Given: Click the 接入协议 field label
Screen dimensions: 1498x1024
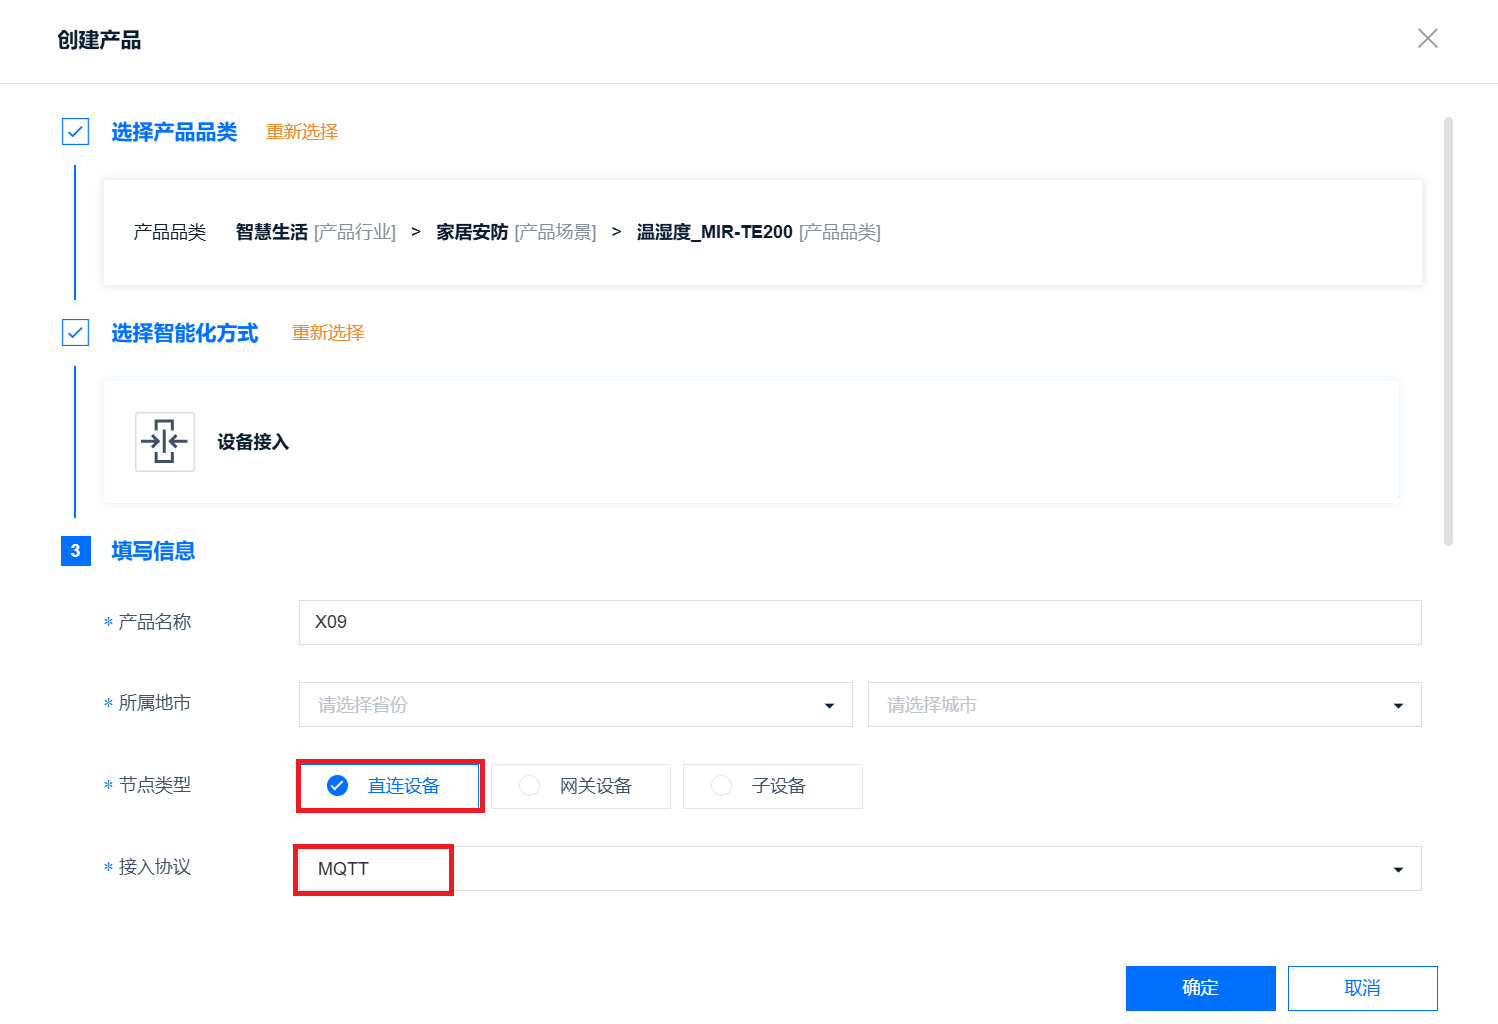Looking at the screenshot, I should 155,867.
